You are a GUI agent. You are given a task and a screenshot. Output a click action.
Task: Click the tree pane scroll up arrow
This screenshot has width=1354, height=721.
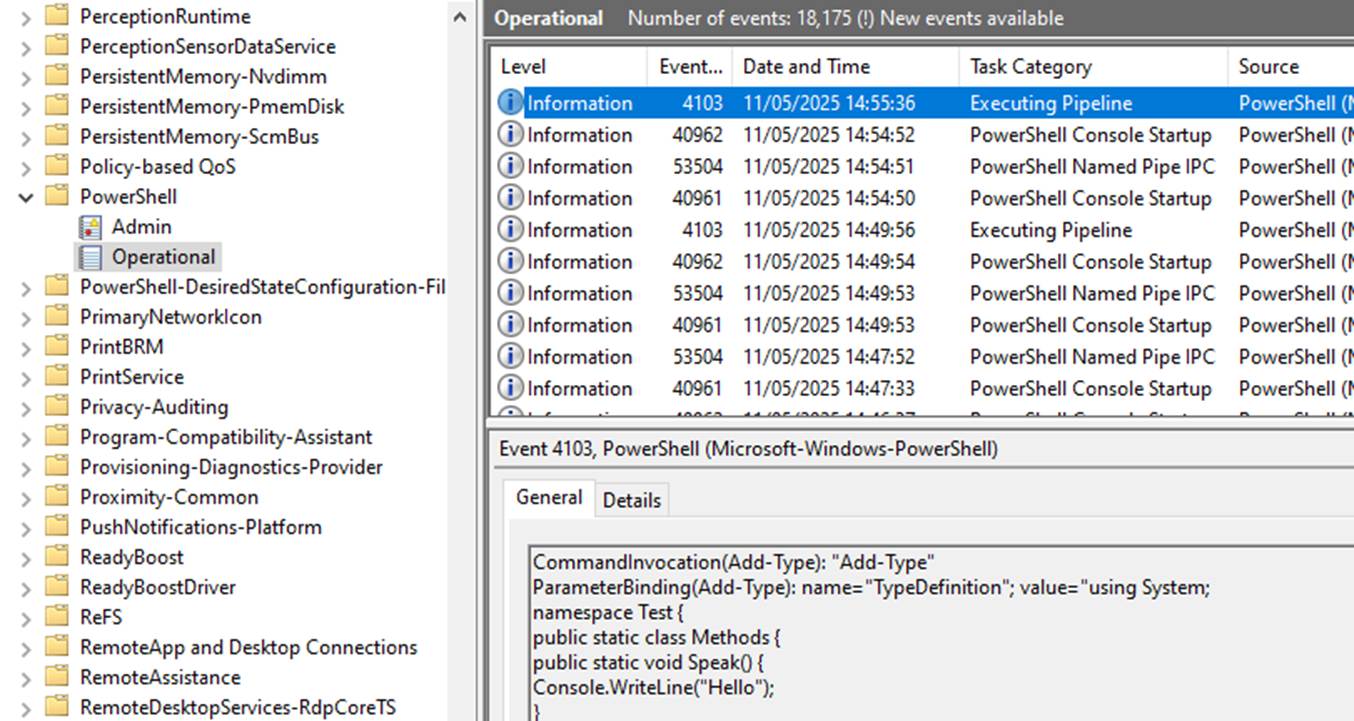(x=459, y=17)
